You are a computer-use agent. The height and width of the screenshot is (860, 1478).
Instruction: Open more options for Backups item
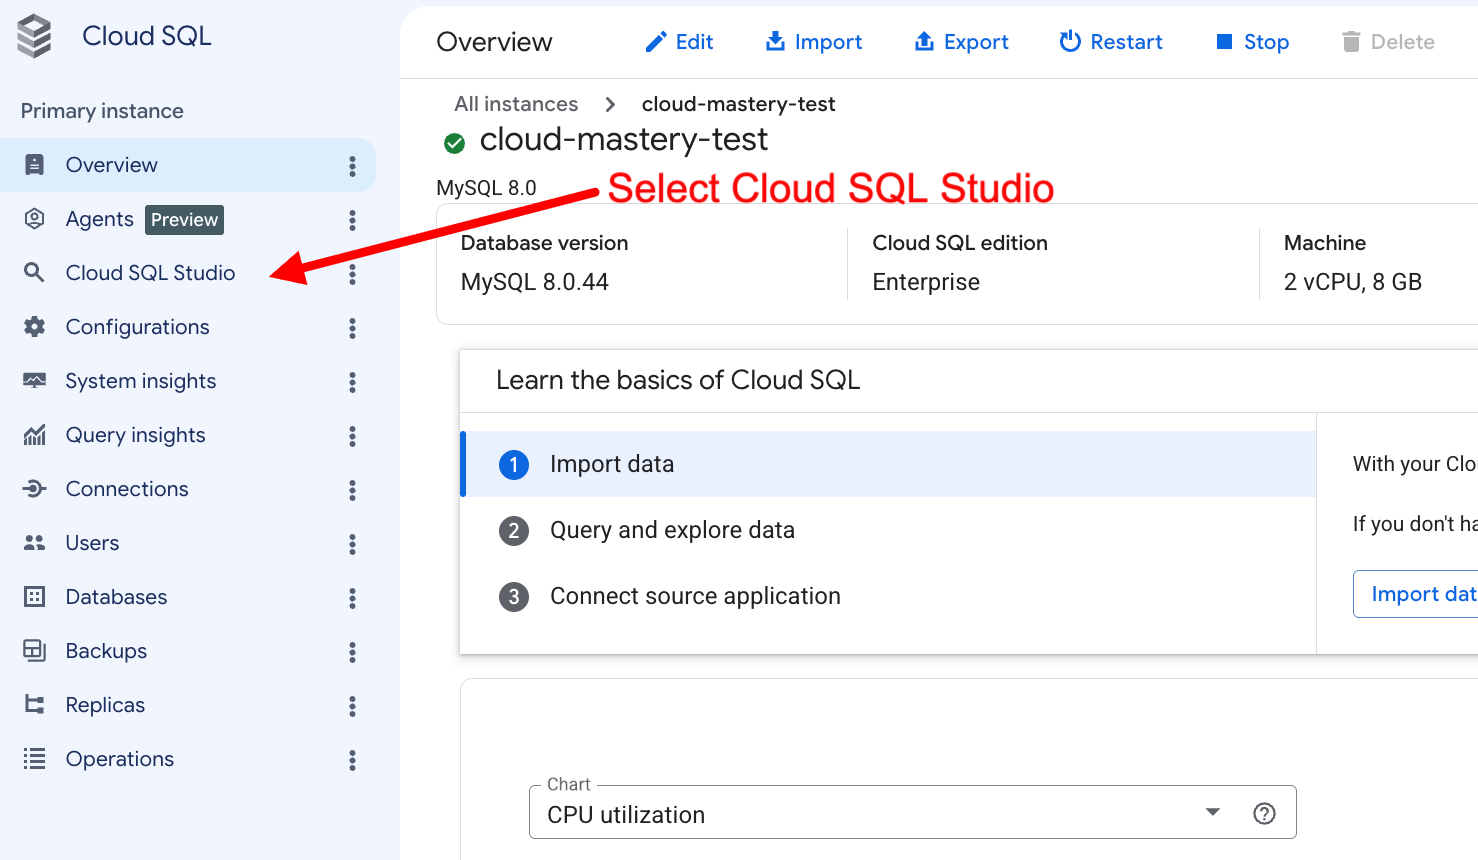[x=352, y=652]
